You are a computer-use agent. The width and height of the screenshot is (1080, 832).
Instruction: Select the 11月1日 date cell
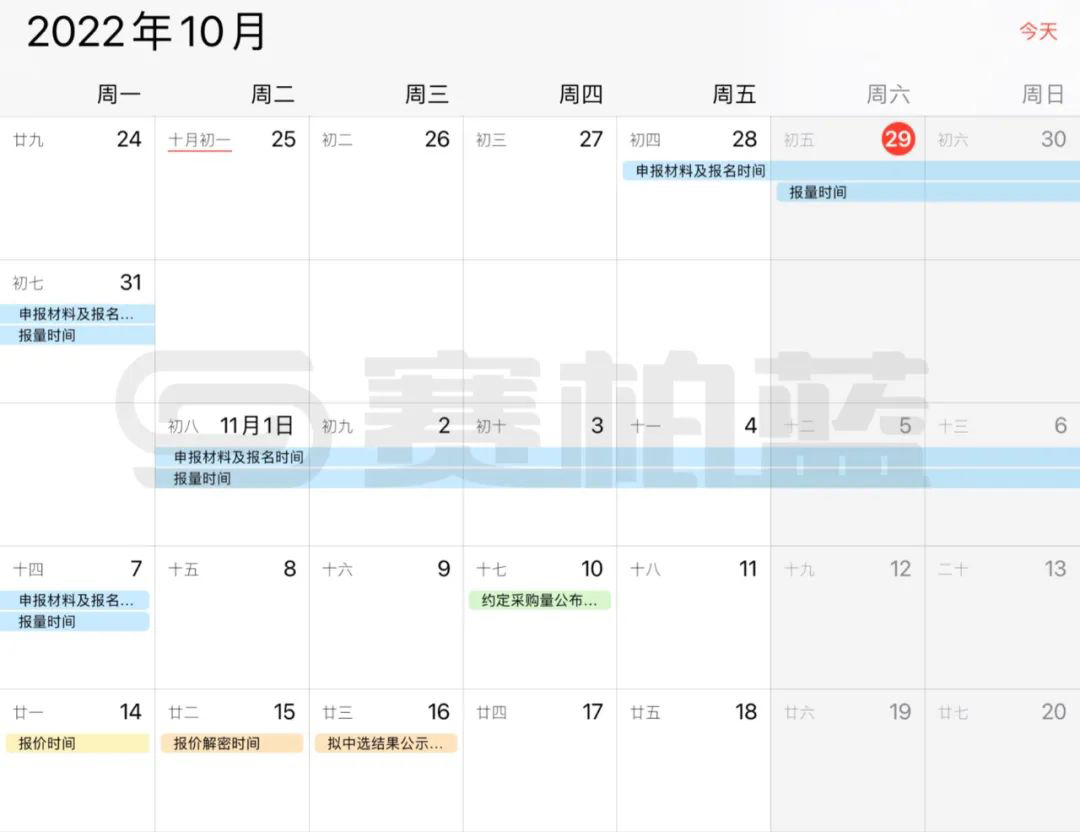256,426
